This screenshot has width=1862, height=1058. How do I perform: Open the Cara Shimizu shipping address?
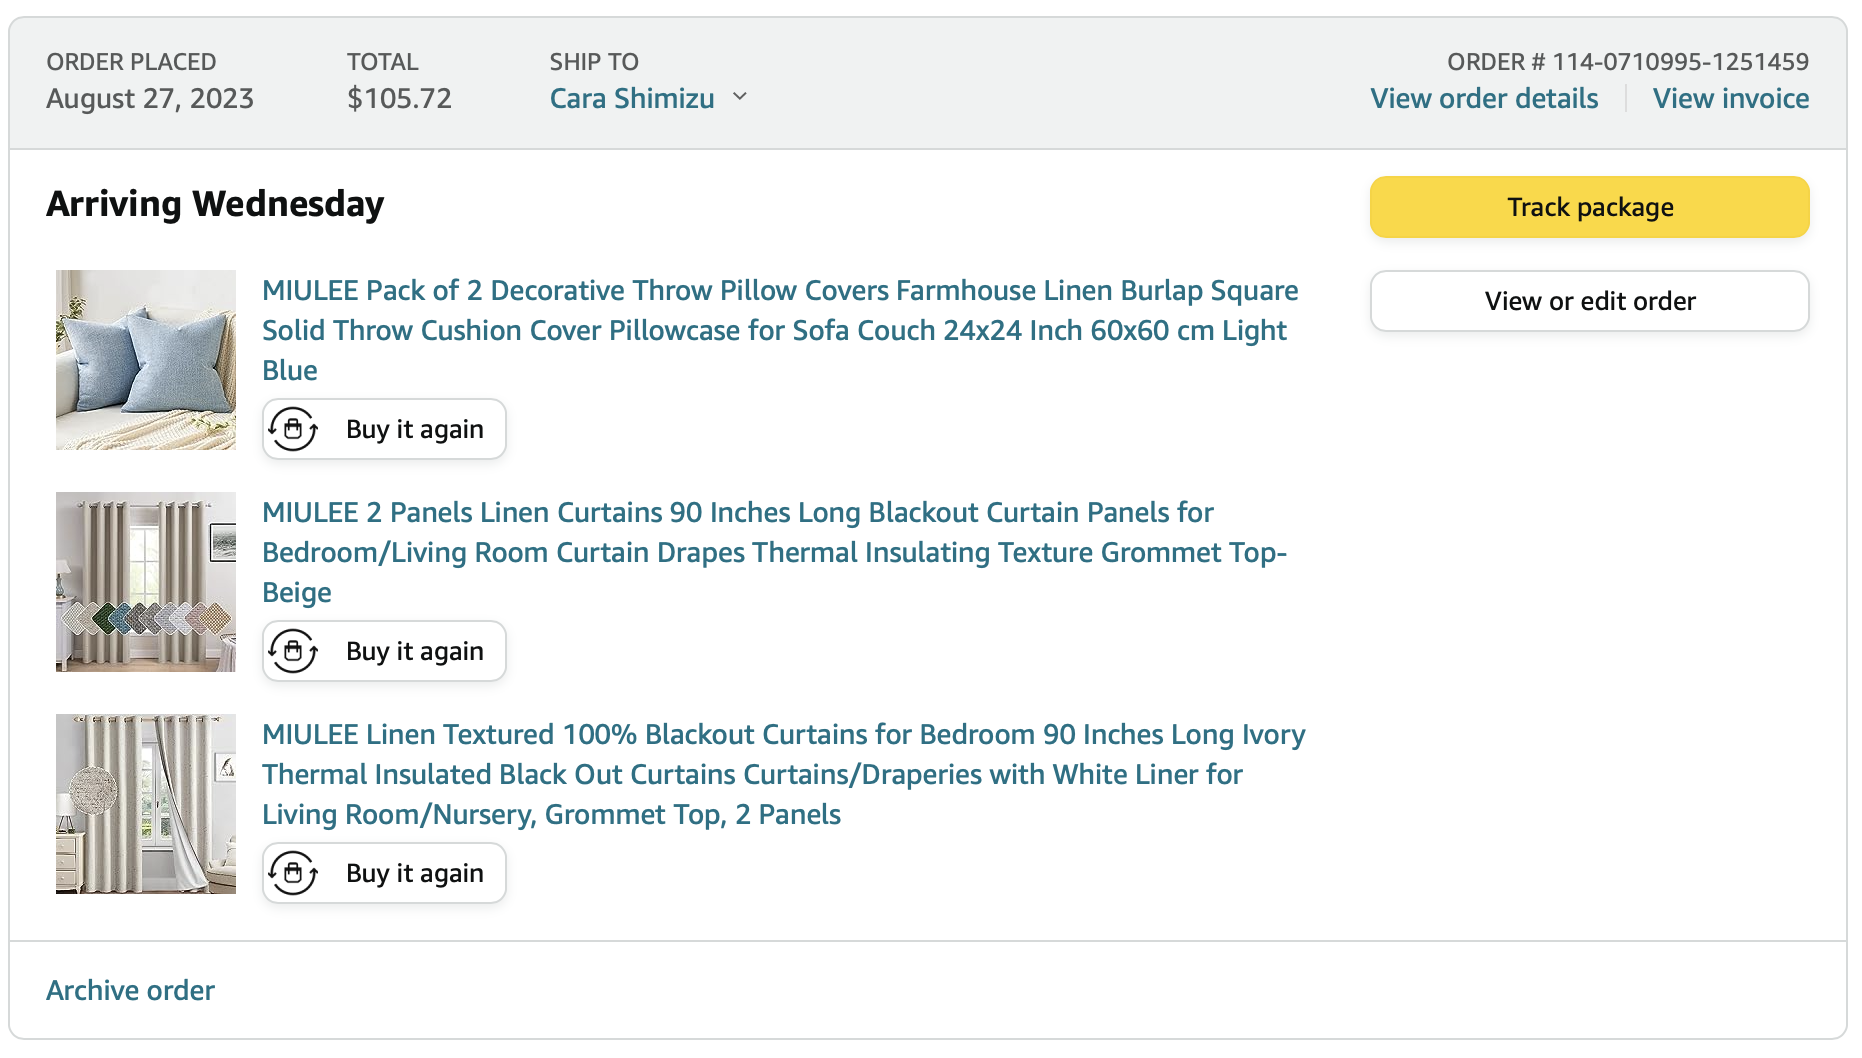tap(632, 99)
